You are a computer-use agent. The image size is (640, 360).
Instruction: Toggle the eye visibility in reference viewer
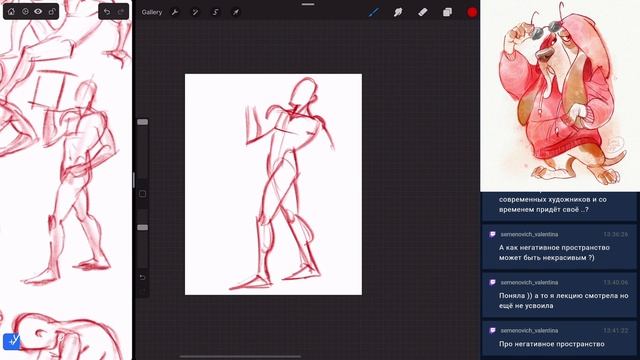38,11
